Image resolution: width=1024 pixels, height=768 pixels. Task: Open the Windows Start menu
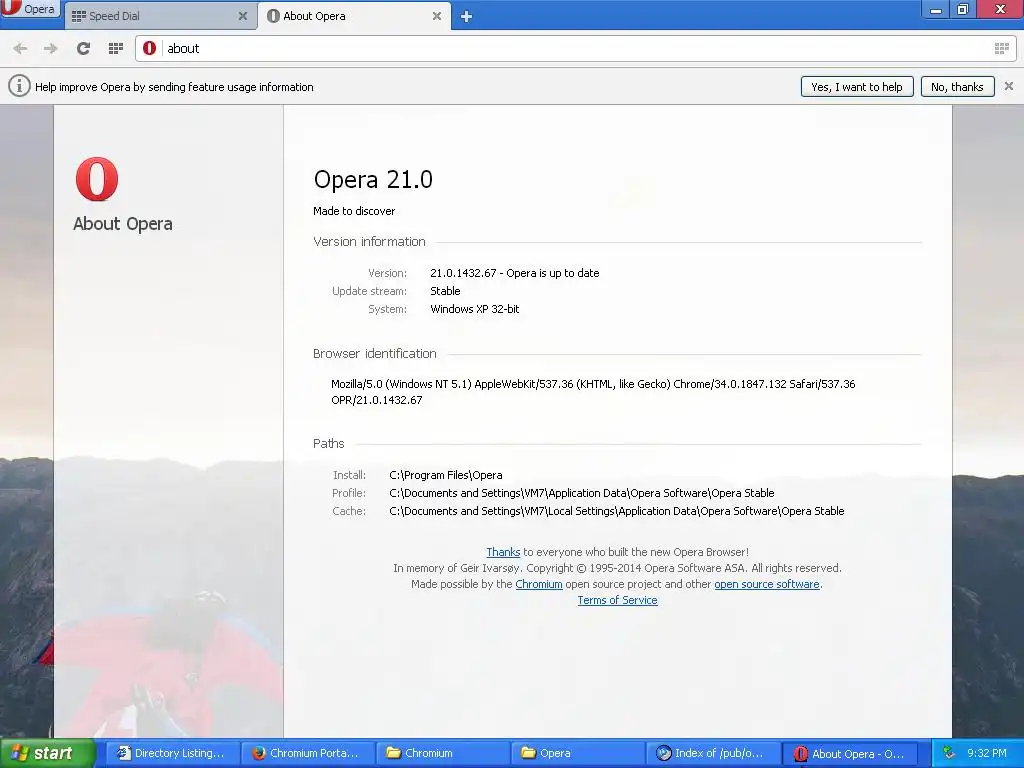pyautogui.click(x=48, y=753)
